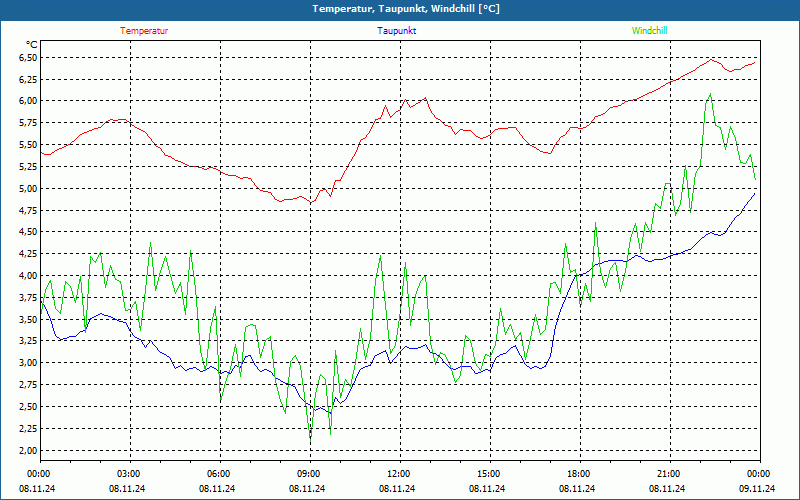The width and height of the screenshot is (800, 500).
Task: Click the 2,75 y-axis value
Action: pos(28,385)
